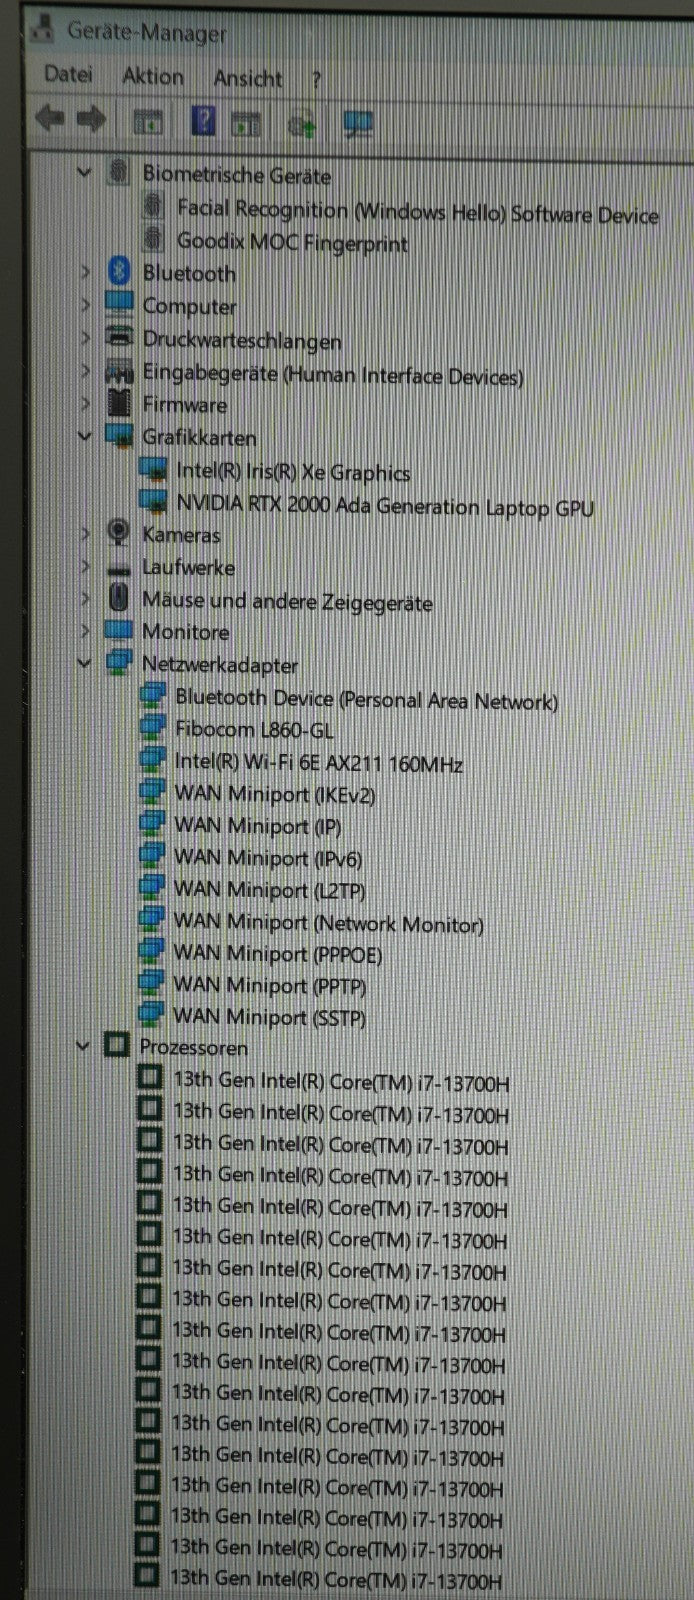
Task: Select the Prozessoren category label
Action: click(193, 1047)
